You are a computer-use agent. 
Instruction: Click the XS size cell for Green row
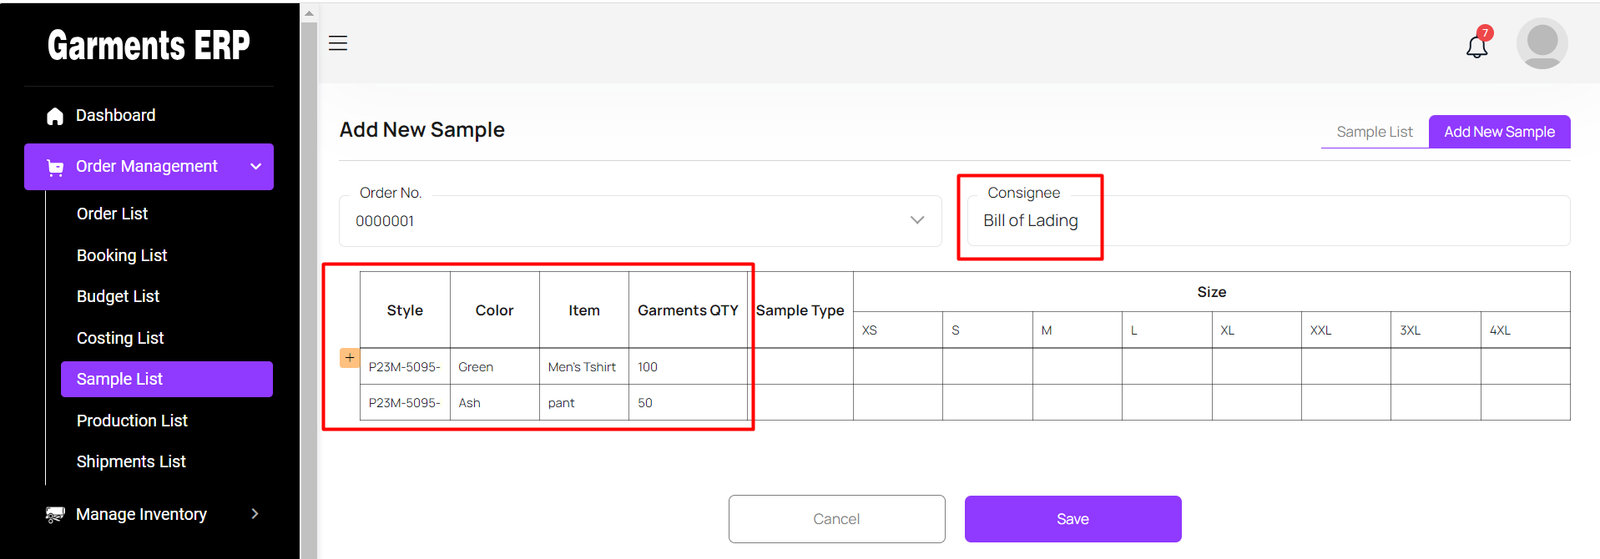(x=897, y=367)
